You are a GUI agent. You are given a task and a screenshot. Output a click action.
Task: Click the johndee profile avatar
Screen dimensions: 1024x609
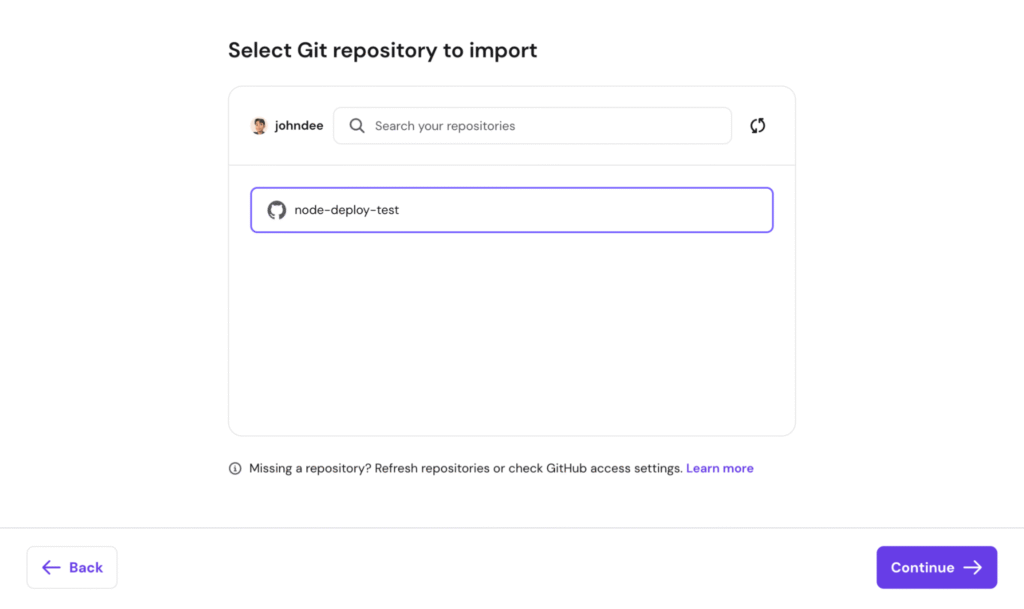click(259, 125)
